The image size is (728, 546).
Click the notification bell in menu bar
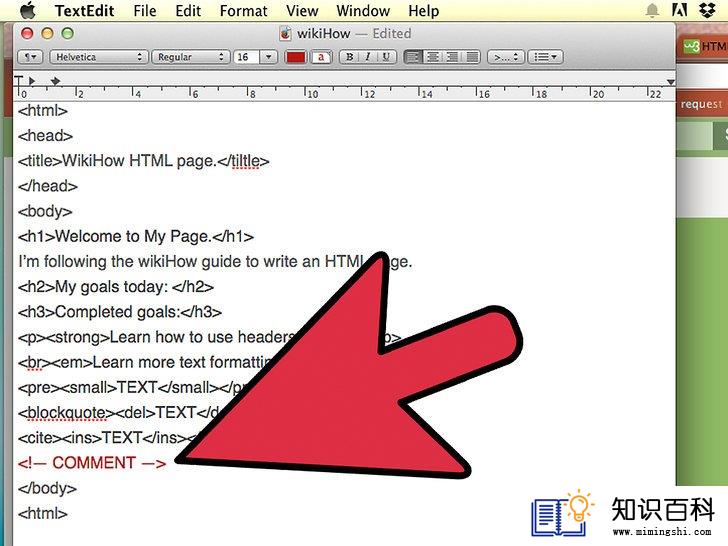coord(652,10)
